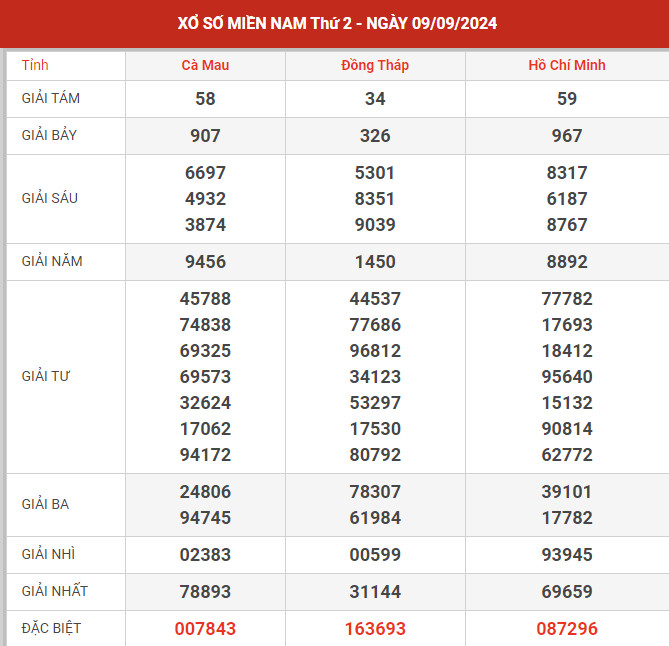Click giải tư number 77686

375,325
